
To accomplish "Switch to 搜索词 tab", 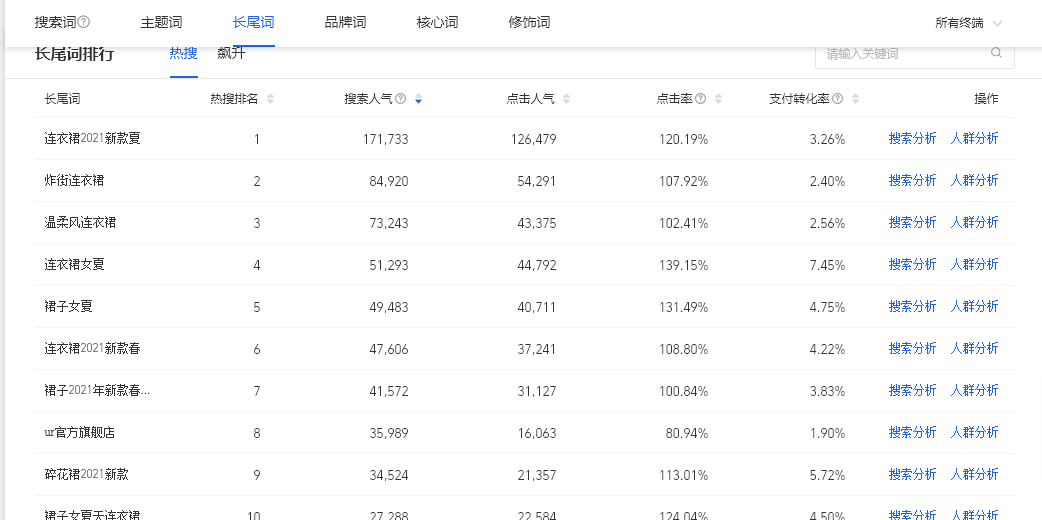I will 55,23.
